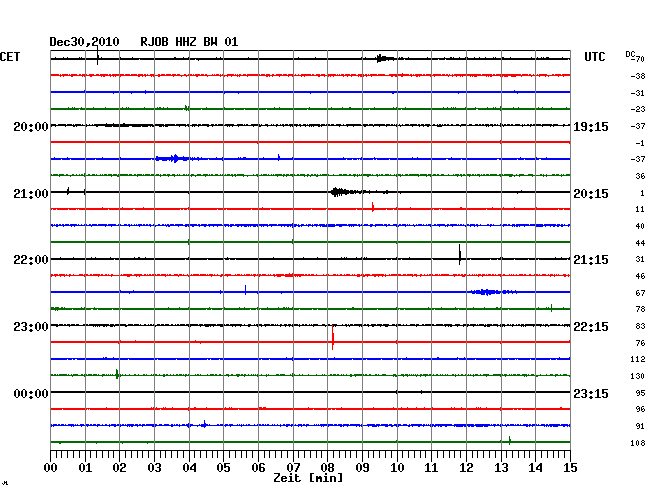Click minute tick label "03" on time axis
Image resolution: width=650 pixels, height=494 pixels.
point(154,468)
